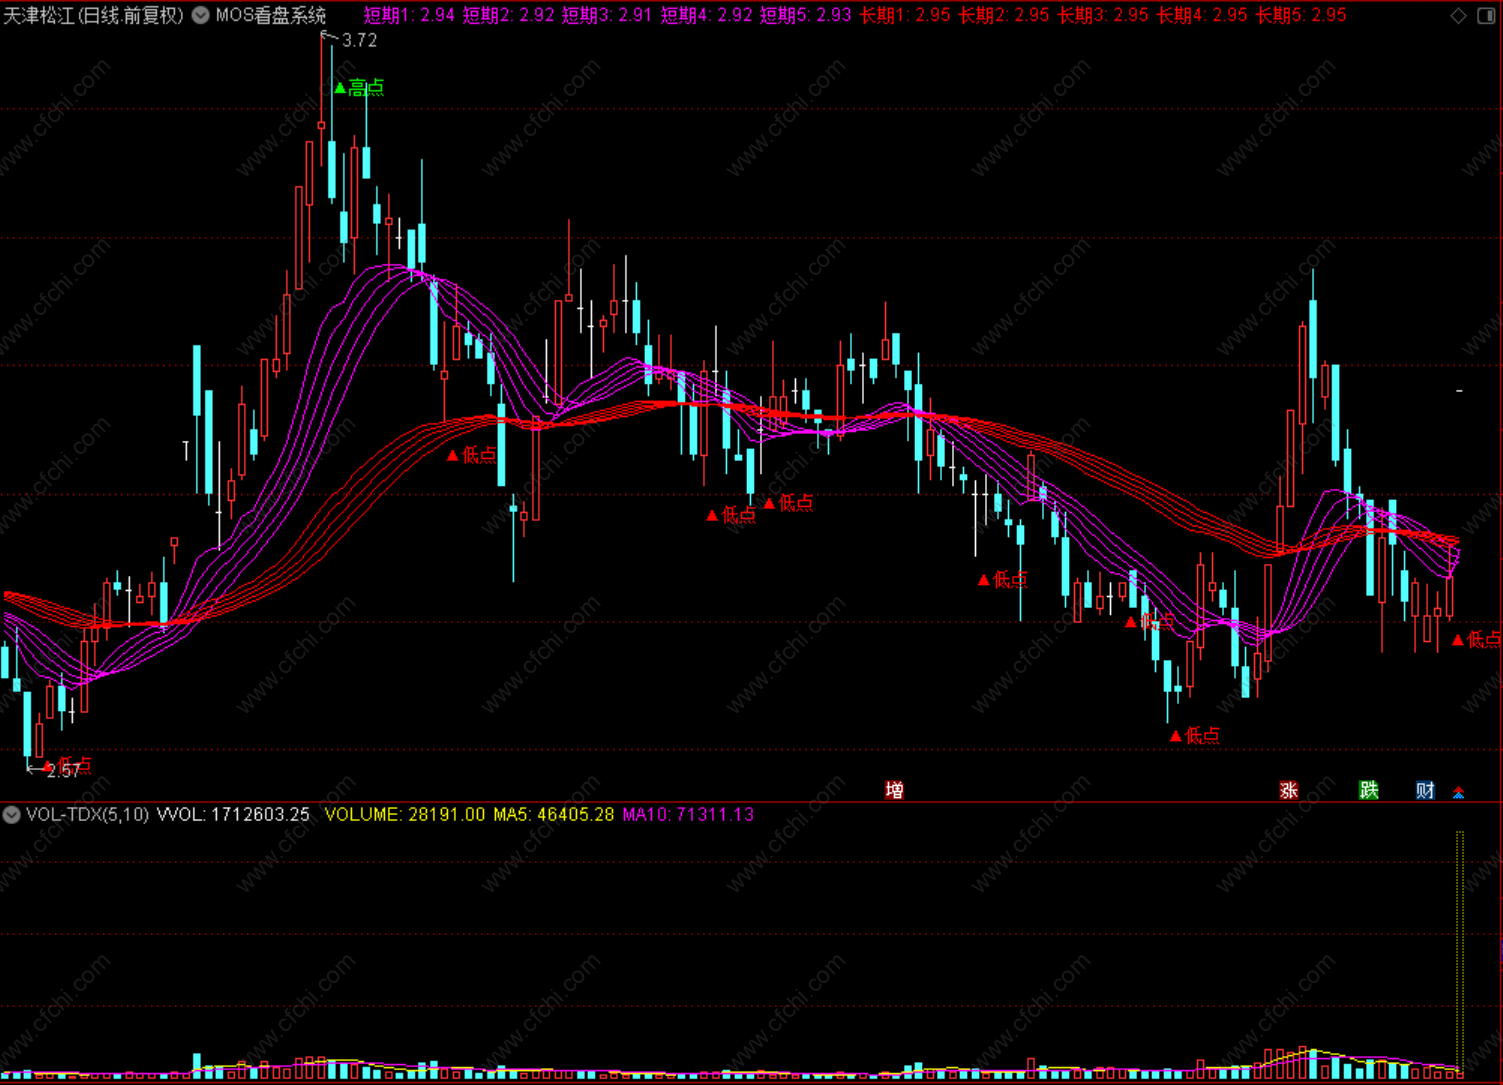Select the 短期4: 2.92 value
1503x1085 pixels.
click(x=706, y=15)
